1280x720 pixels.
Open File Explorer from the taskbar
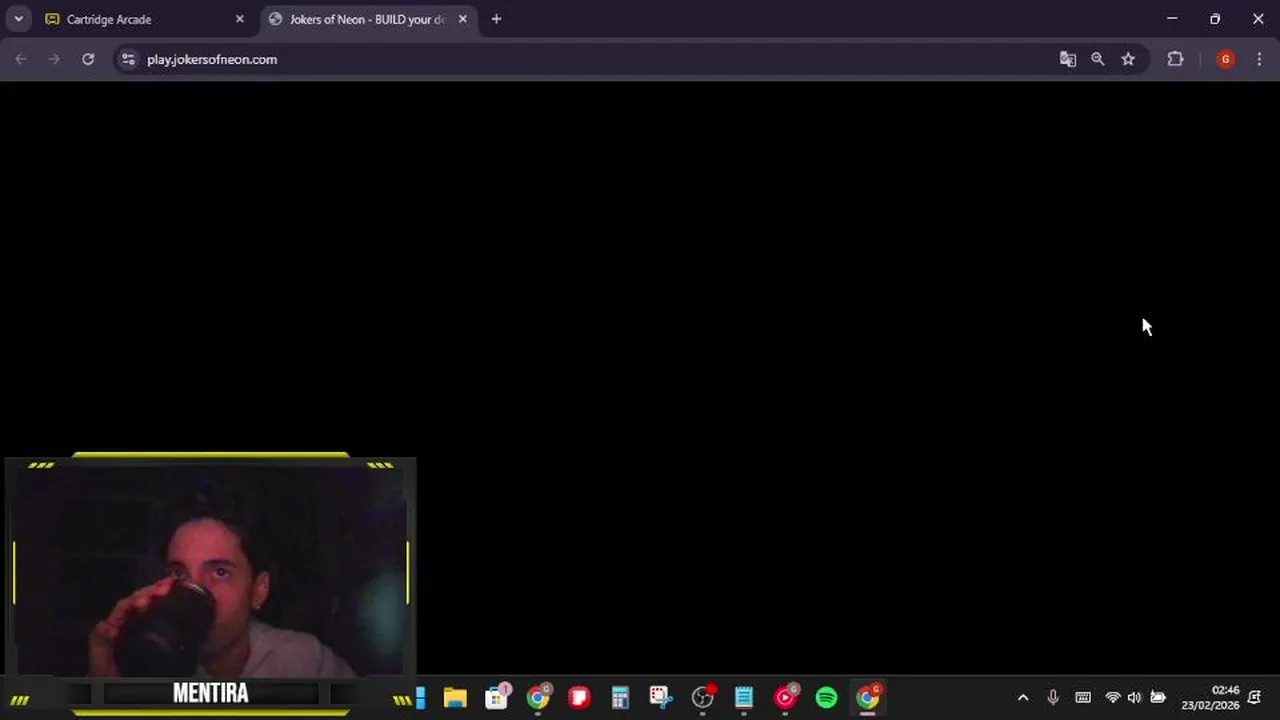point(455,697)
